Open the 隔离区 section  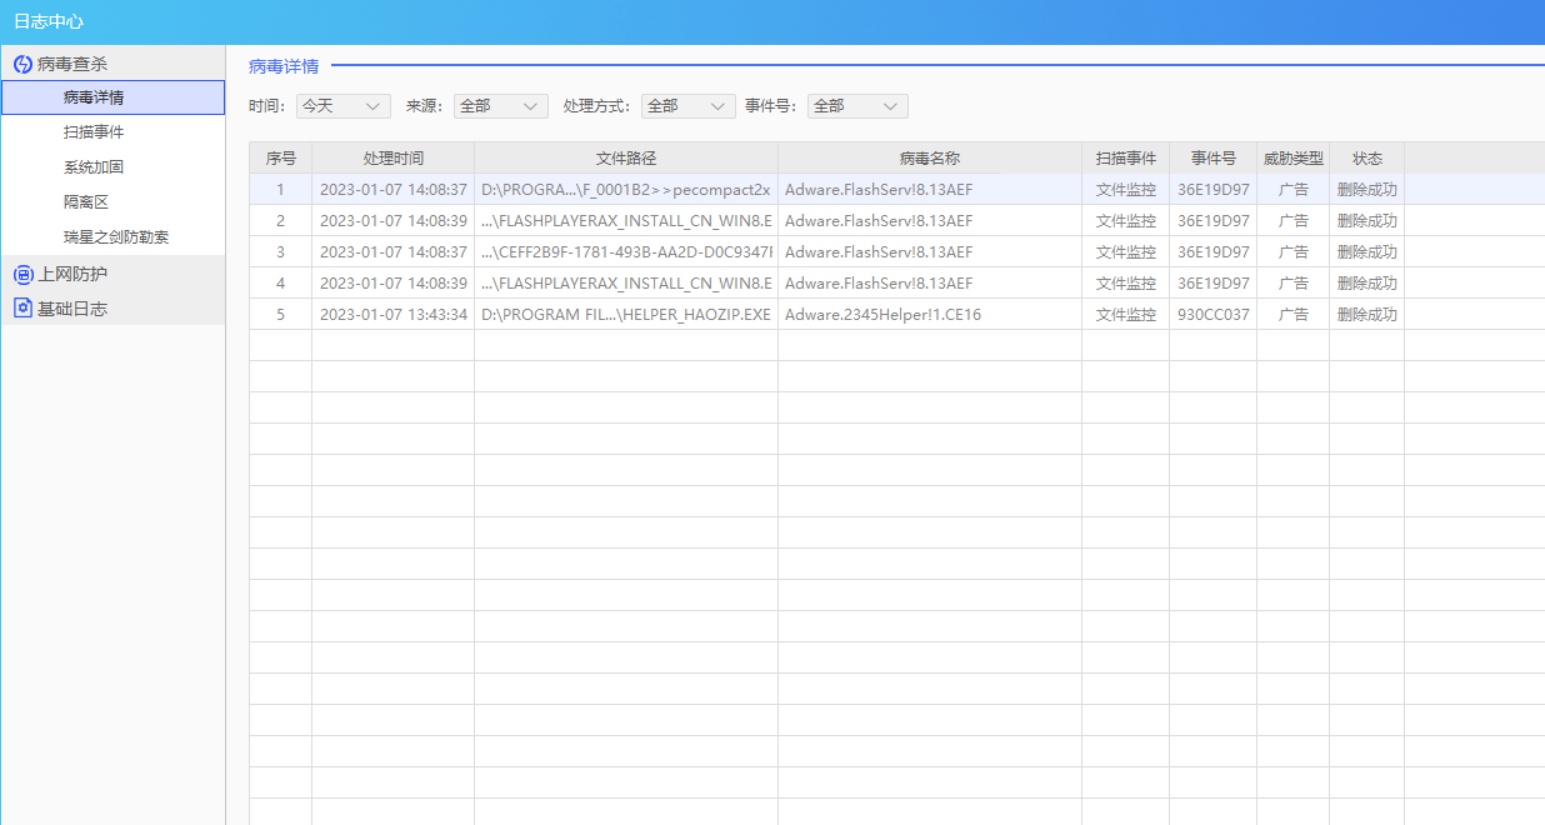pyautogui.click(x=86, y=202)
